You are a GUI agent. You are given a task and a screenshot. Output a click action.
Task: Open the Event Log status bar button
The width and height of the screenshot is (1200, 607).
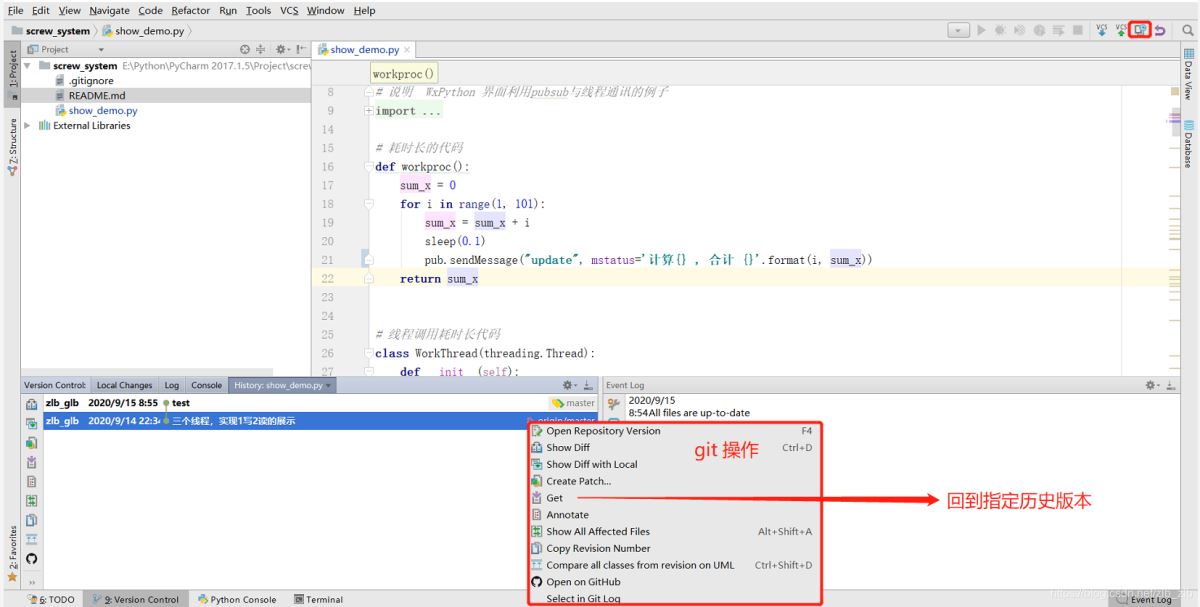point(1144,600)
